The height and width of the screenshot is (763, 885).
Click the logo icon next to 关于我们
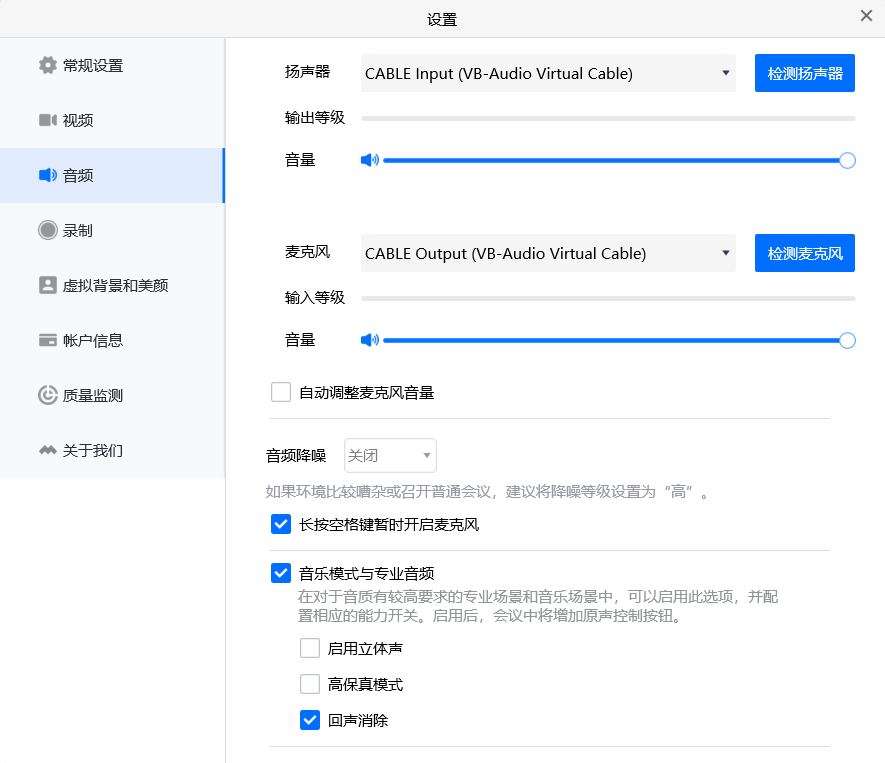click(47, 451)
